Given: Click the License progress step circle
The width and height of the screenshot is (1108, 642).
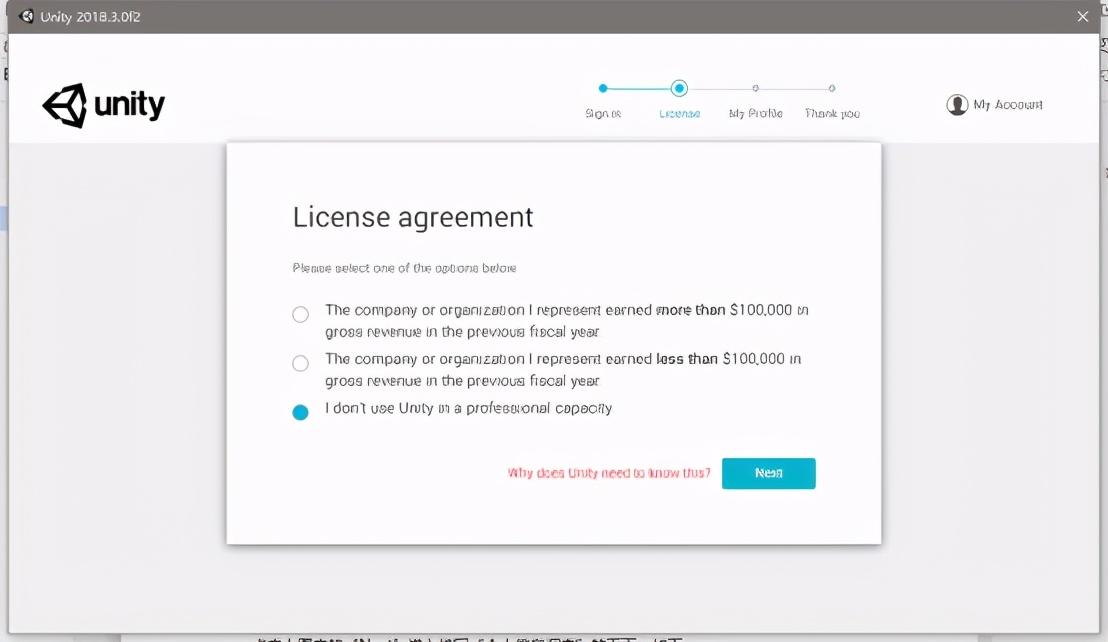Looking at the screenshot, I should [679, 88].
